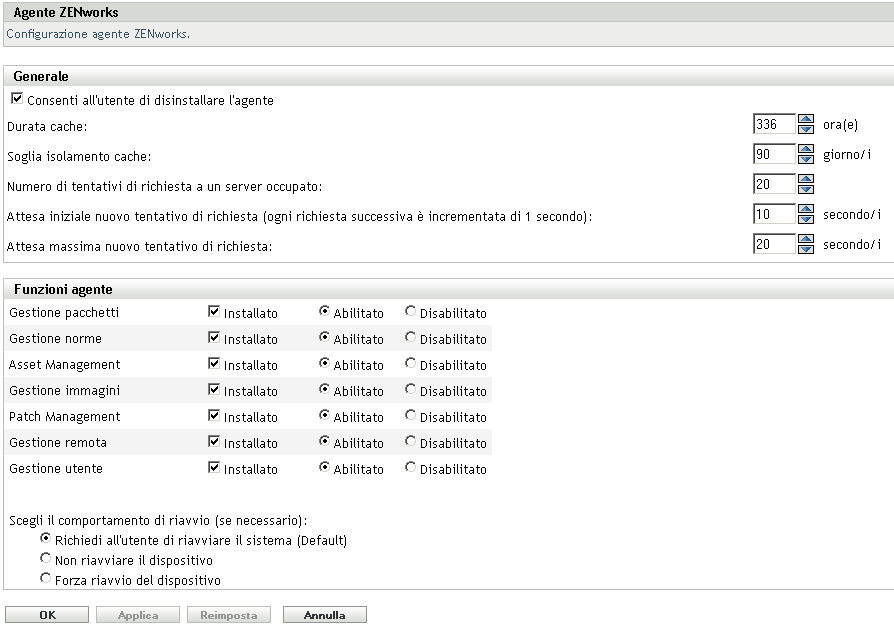
Task: Select Richiedi all'utente di riavviare (Default)
Action: (45, 539)
